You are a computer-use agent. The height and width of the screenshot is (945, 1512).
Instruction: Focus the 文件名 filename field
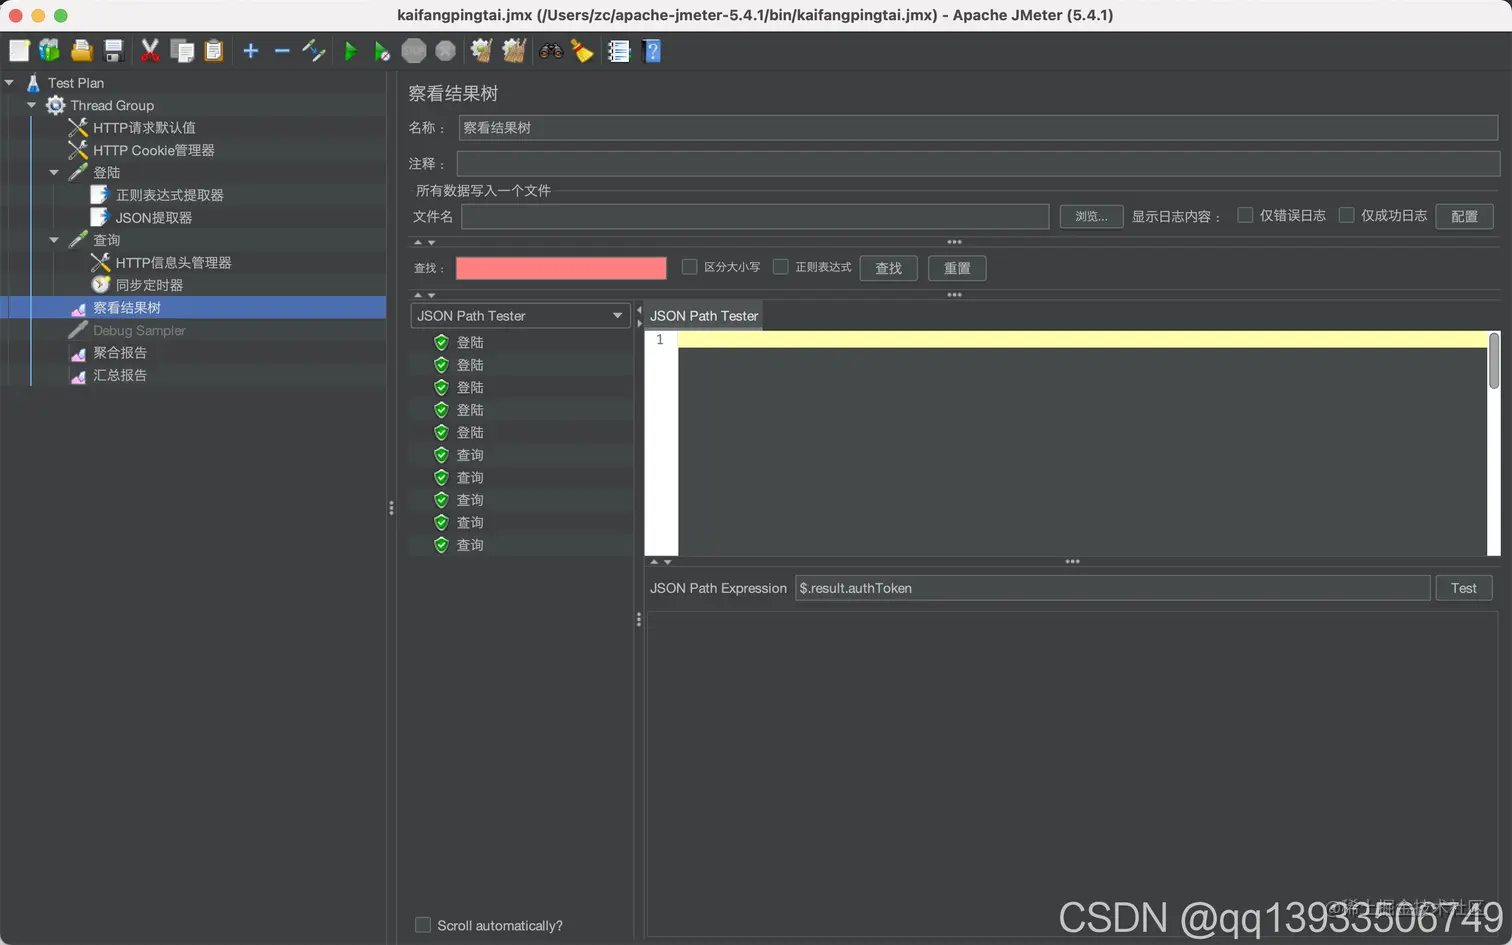[x=755, y=216]
